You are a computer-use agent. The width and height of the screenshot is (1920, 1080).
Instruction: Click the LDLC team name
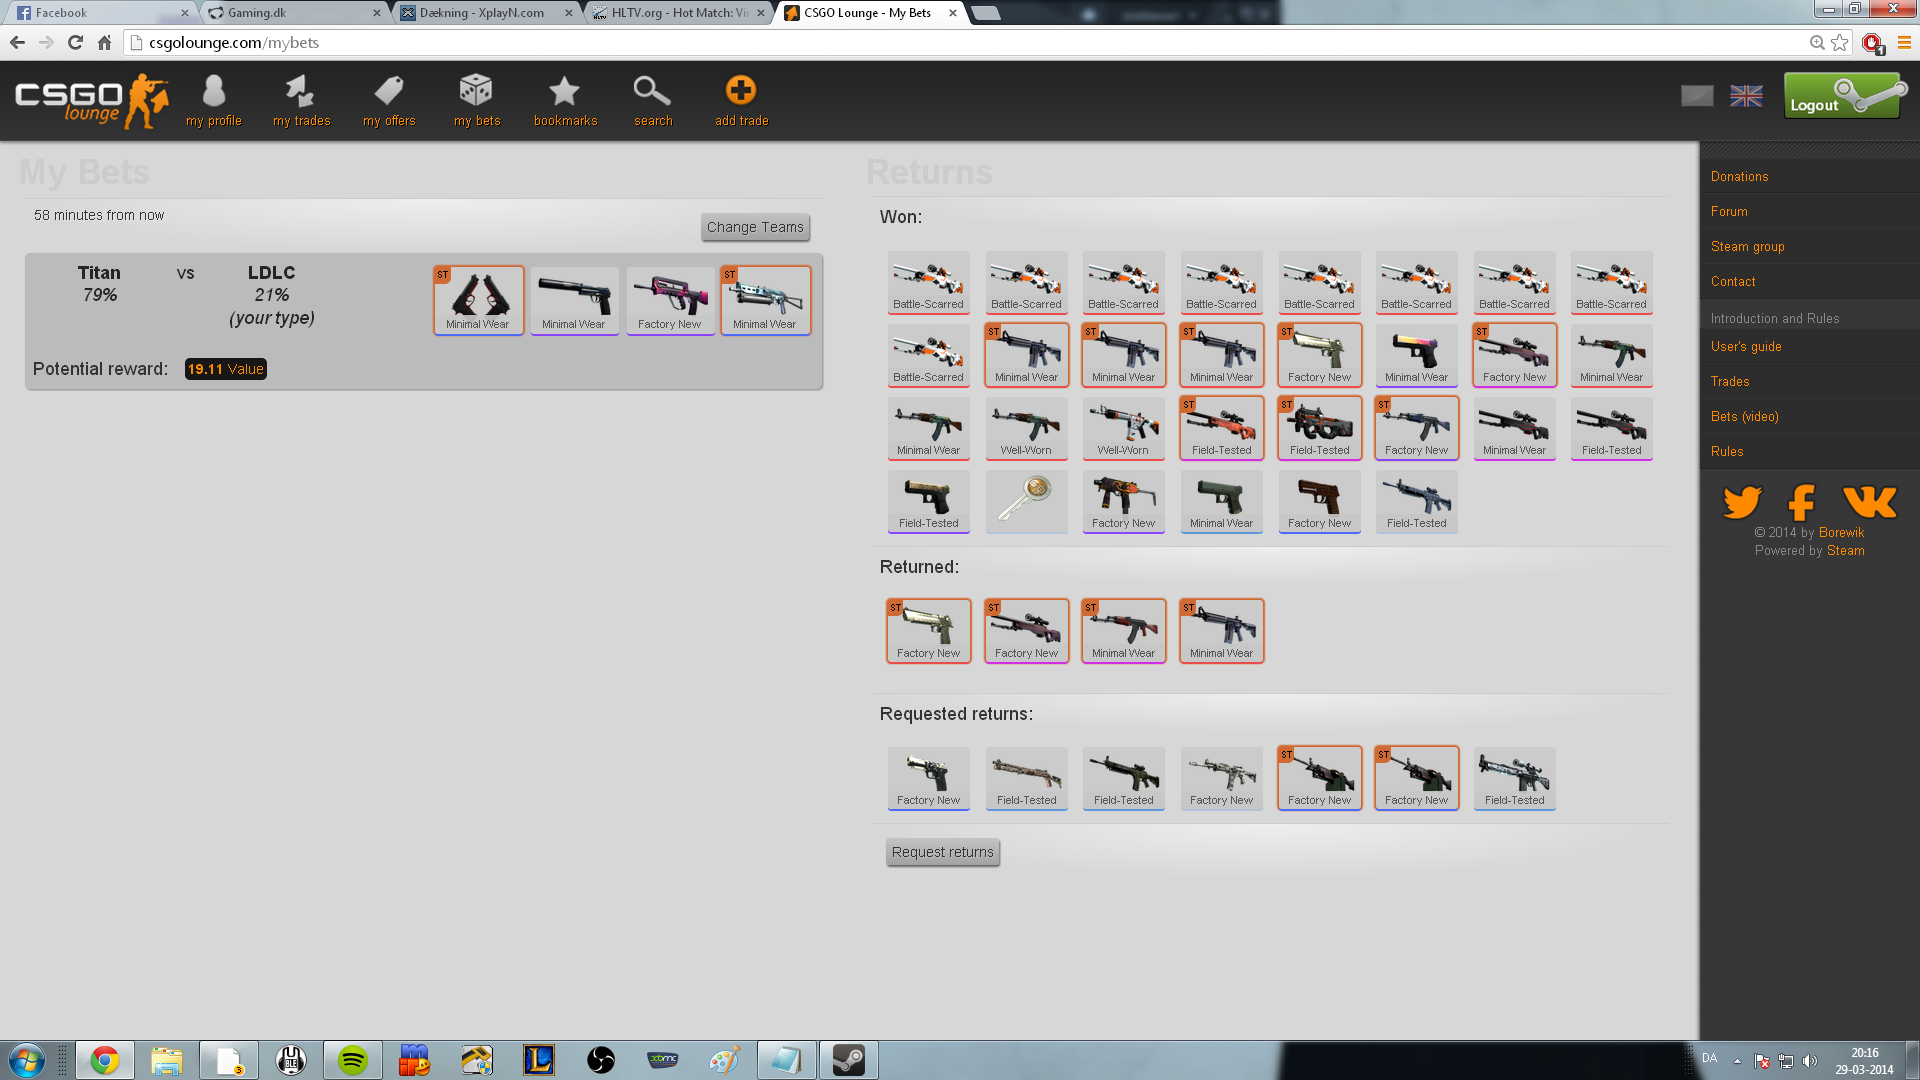[x=271, y=273]
